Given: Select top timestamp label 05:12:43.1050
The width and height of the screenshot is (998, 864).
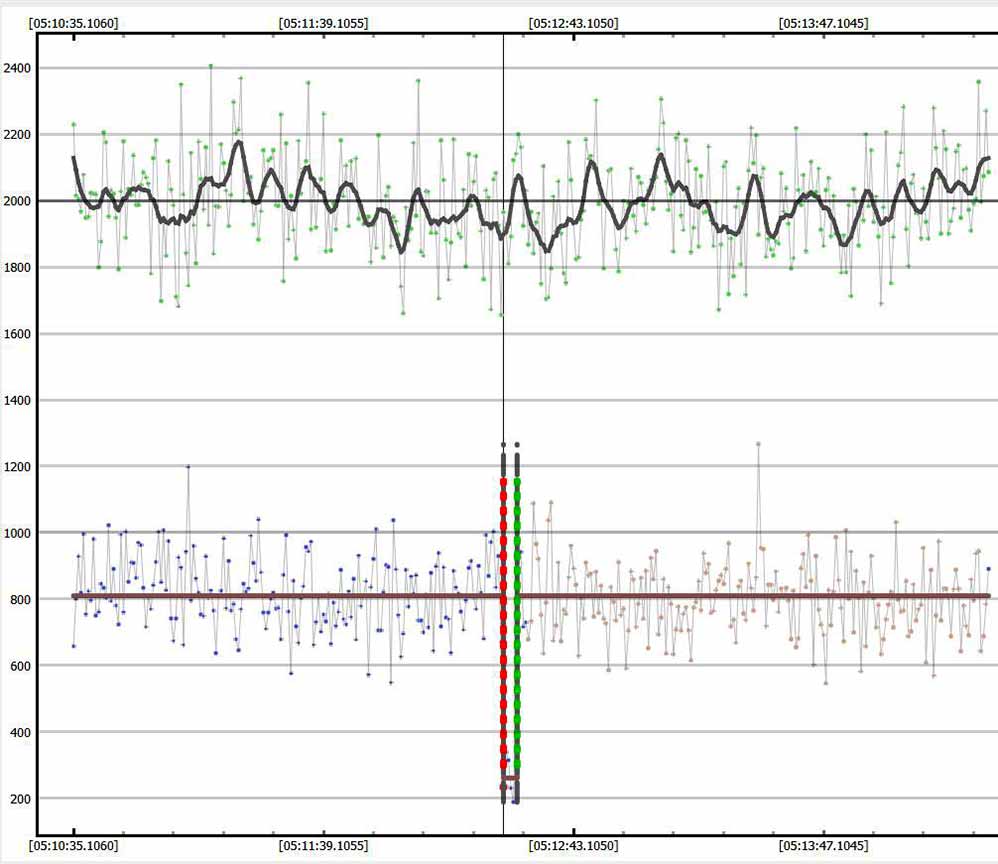Looking at the screenshot, I should click(x=573, y=24).
